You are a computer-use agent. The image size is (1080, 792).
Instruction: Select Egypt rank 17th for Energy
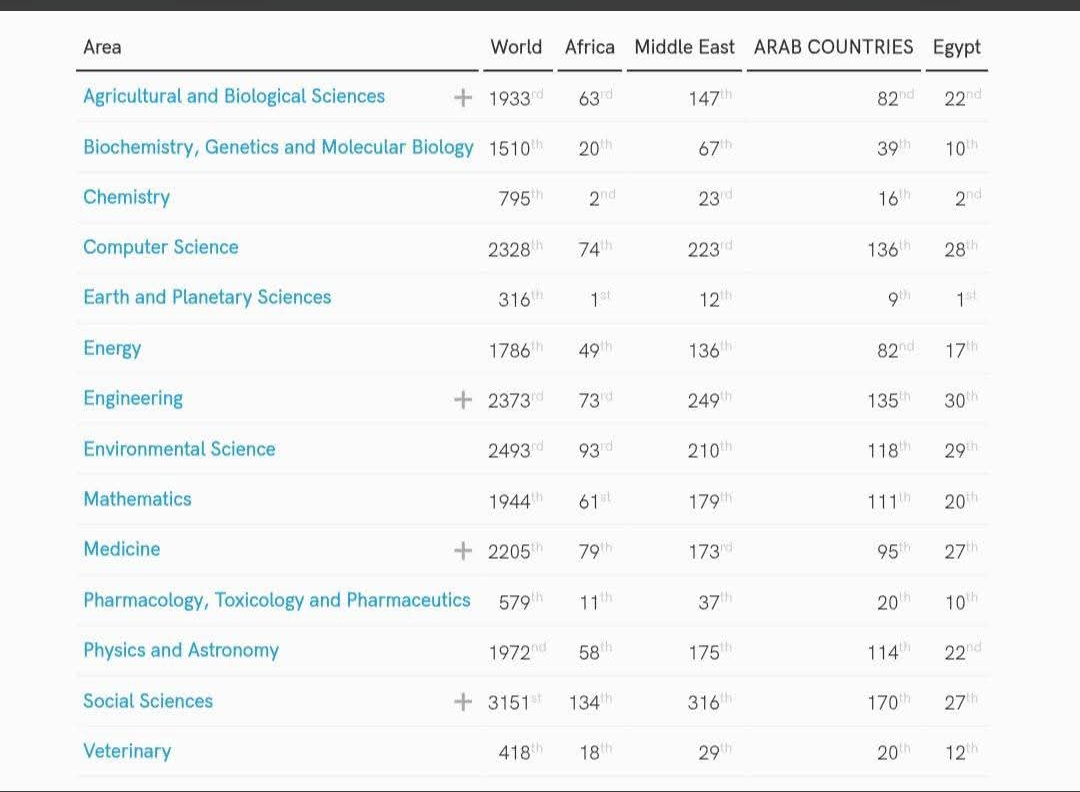click(962, 350)
